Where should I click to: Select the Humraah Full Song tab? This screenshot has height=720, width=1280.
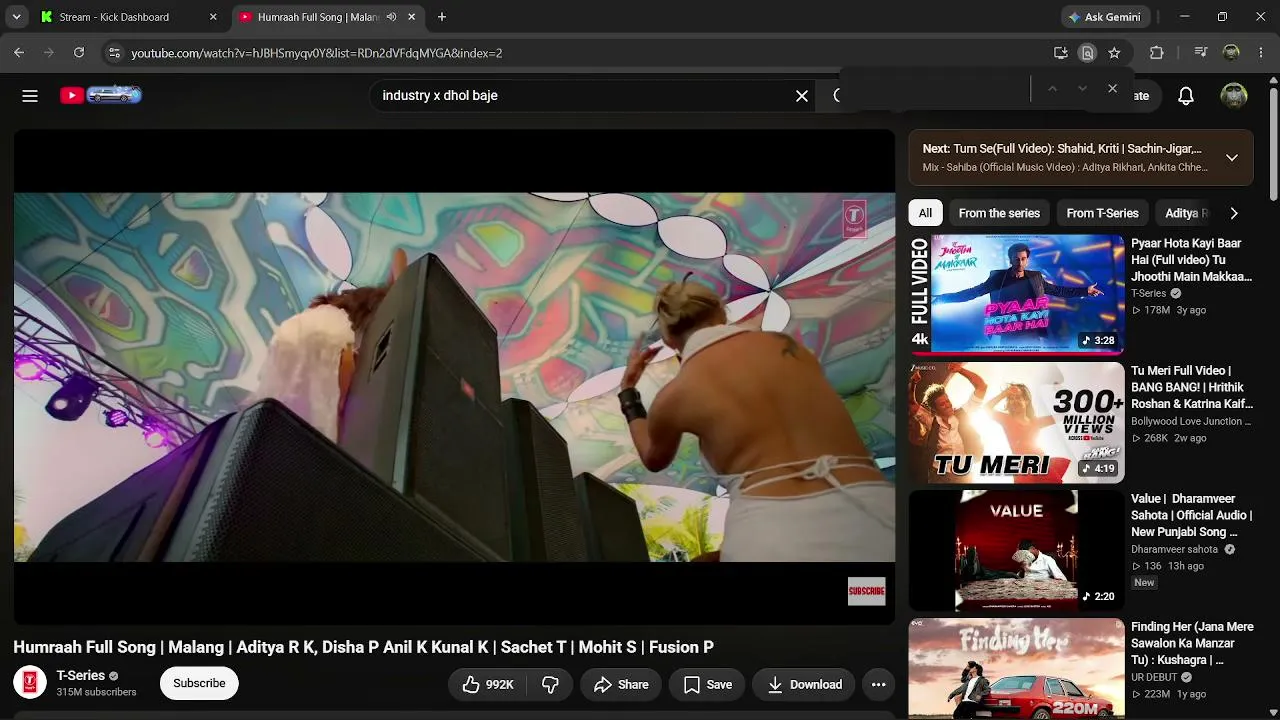point(326,17)
